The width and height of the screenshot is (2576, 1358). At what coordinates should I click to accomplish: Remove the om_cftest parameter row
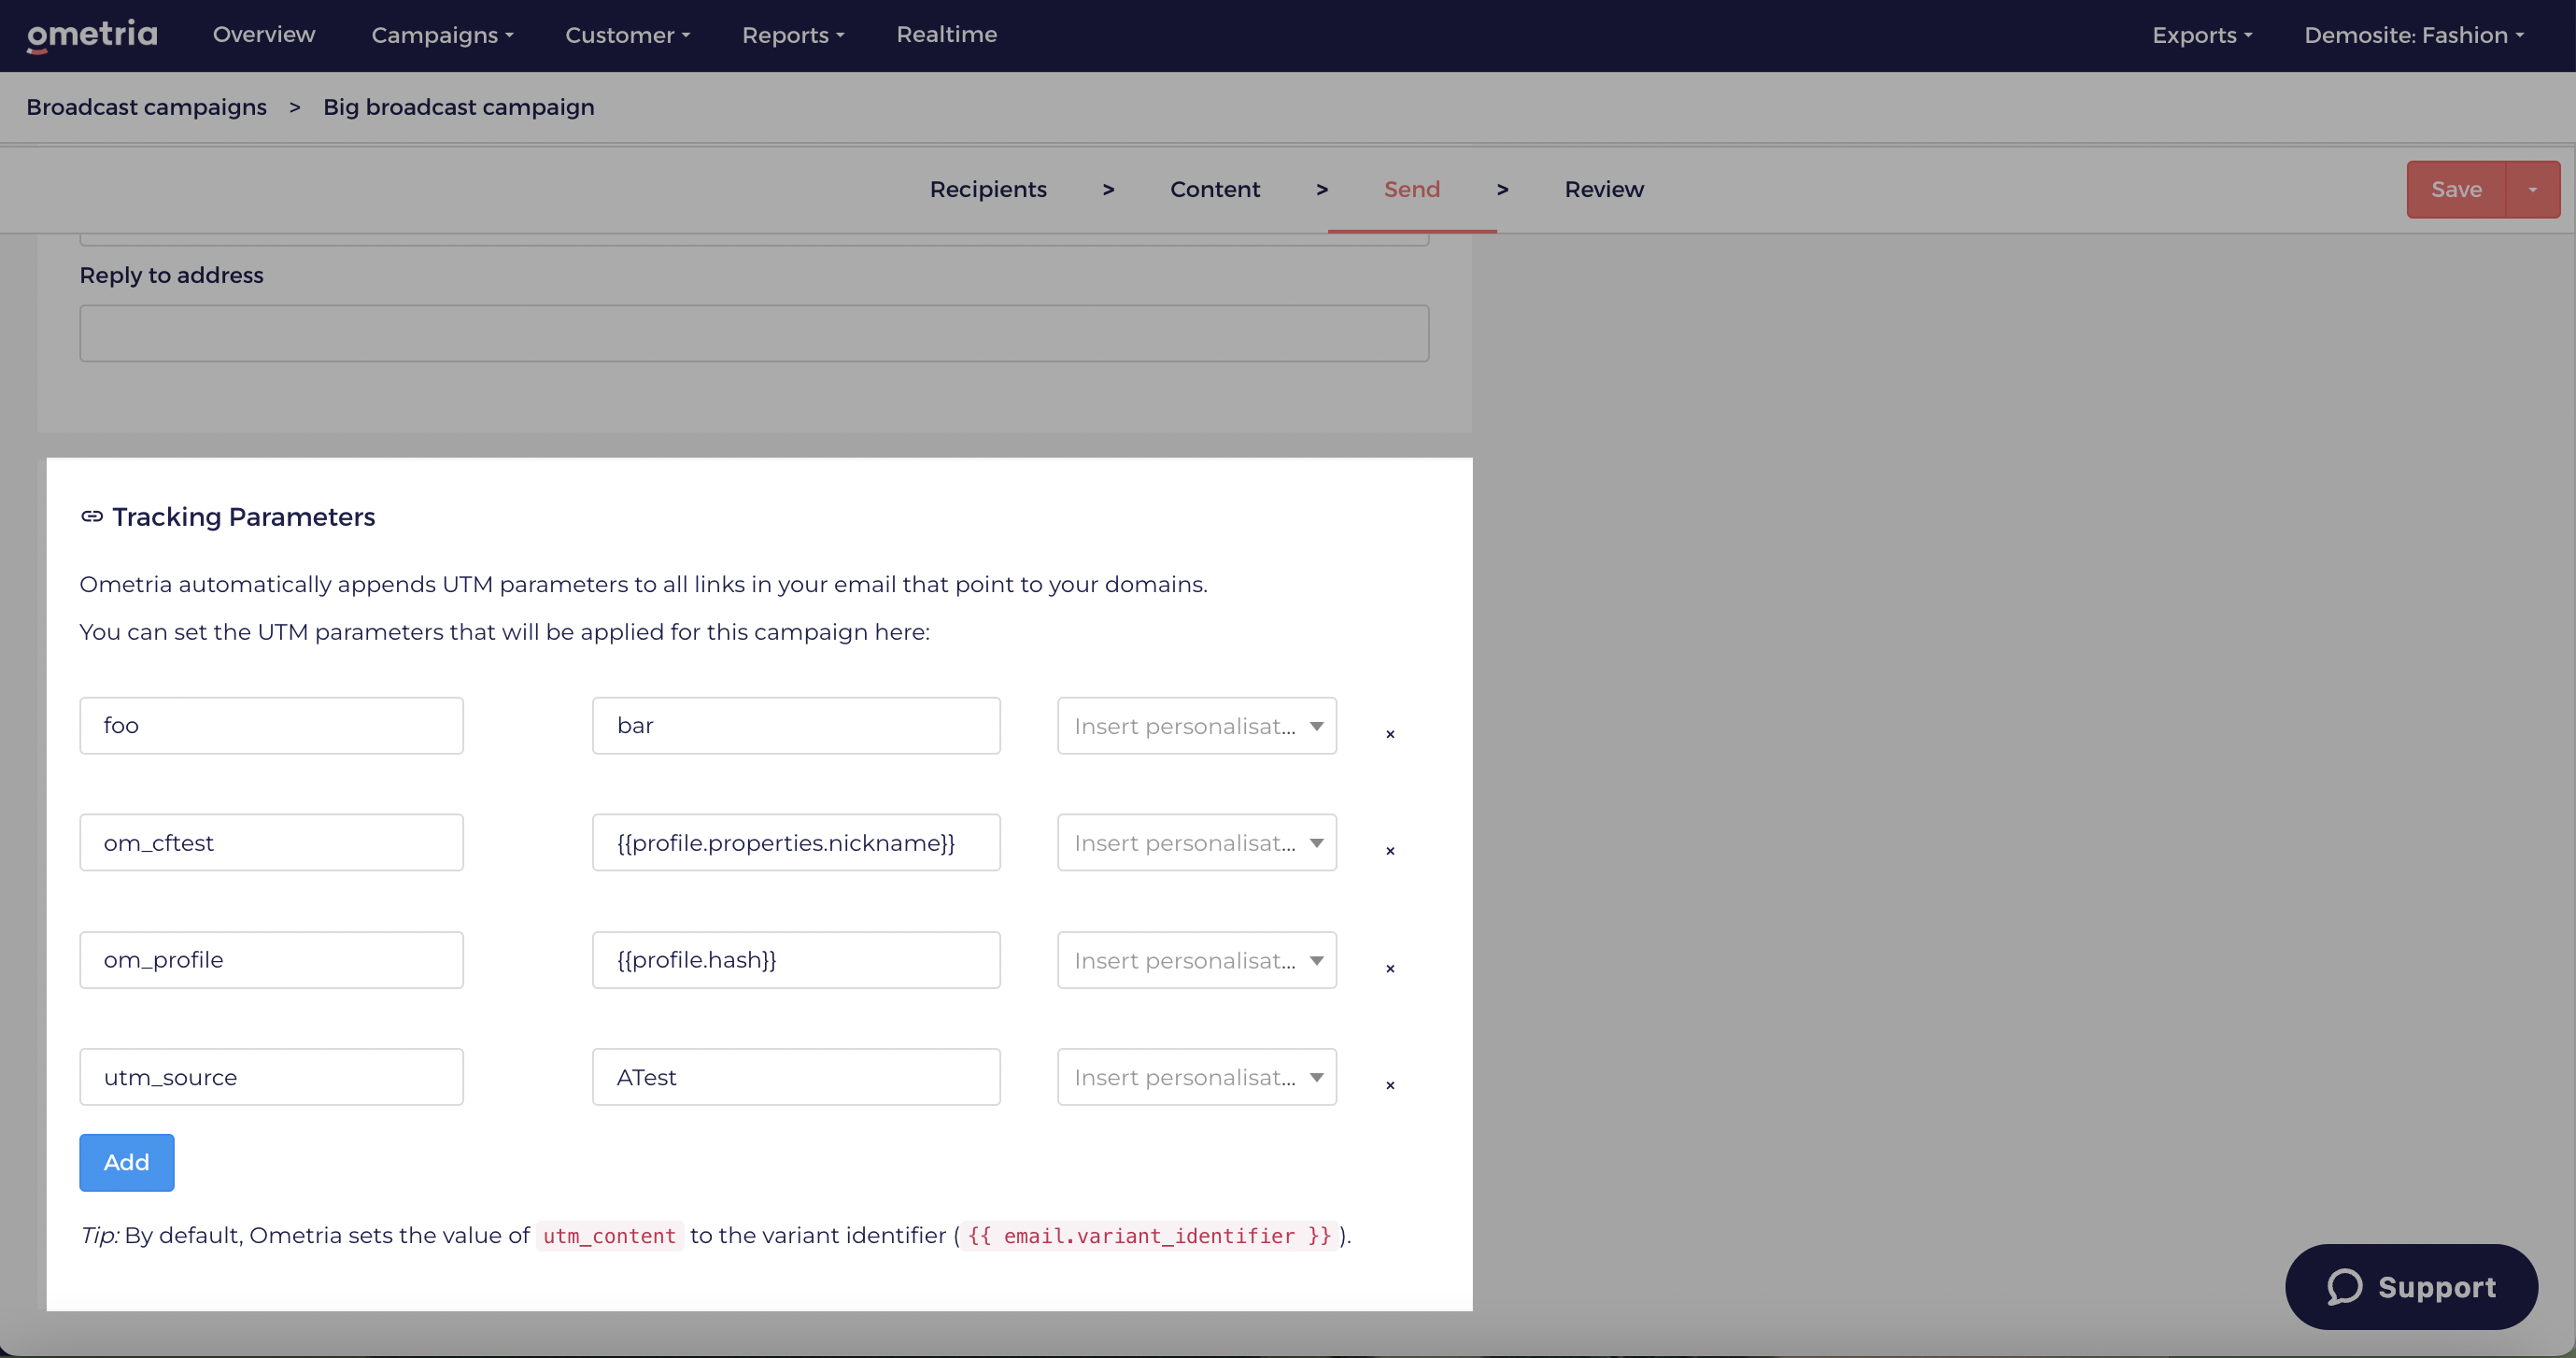(1390, 851)
